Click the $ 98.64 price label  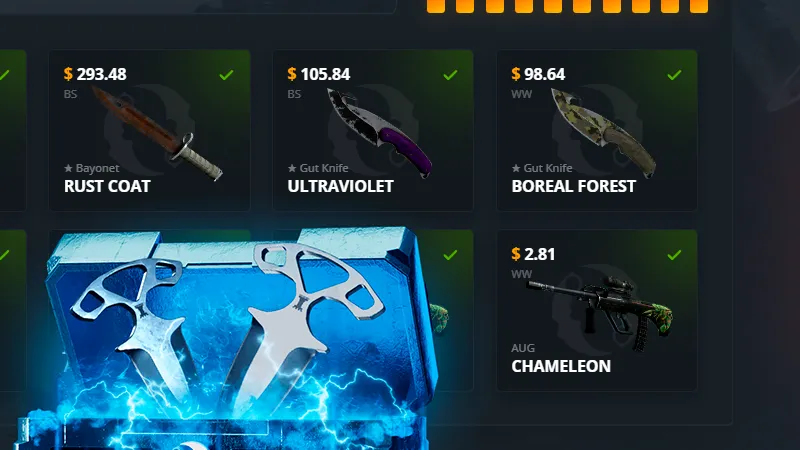[538, 74]
